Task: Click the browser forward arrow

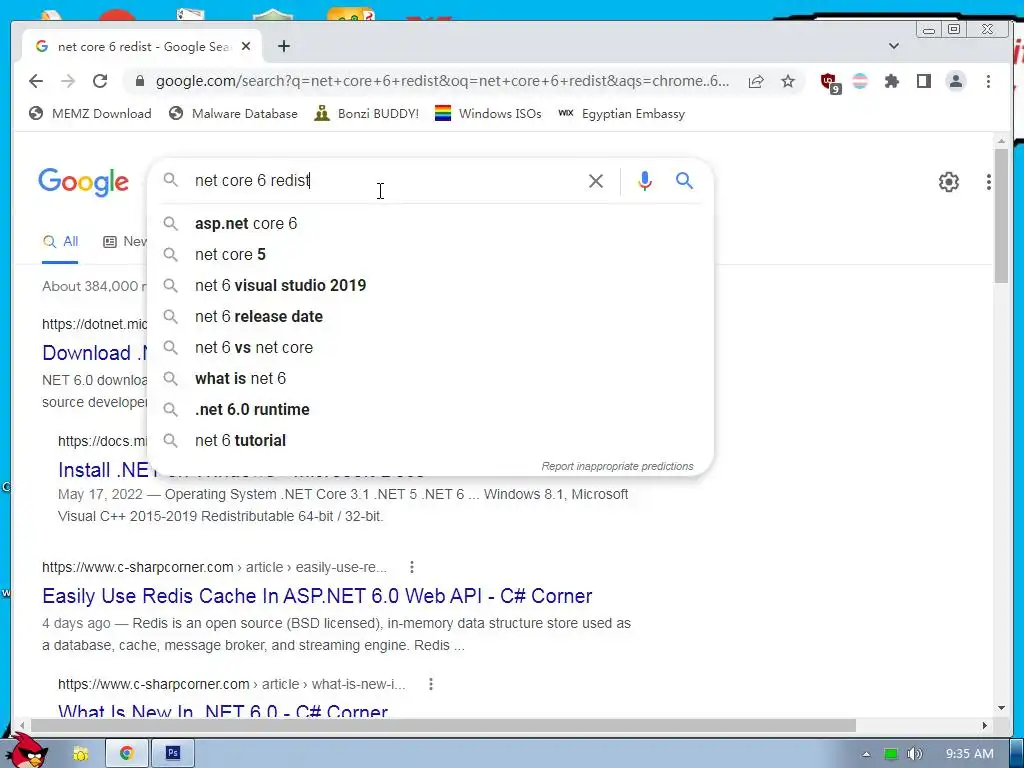Action: click(68, 81)
